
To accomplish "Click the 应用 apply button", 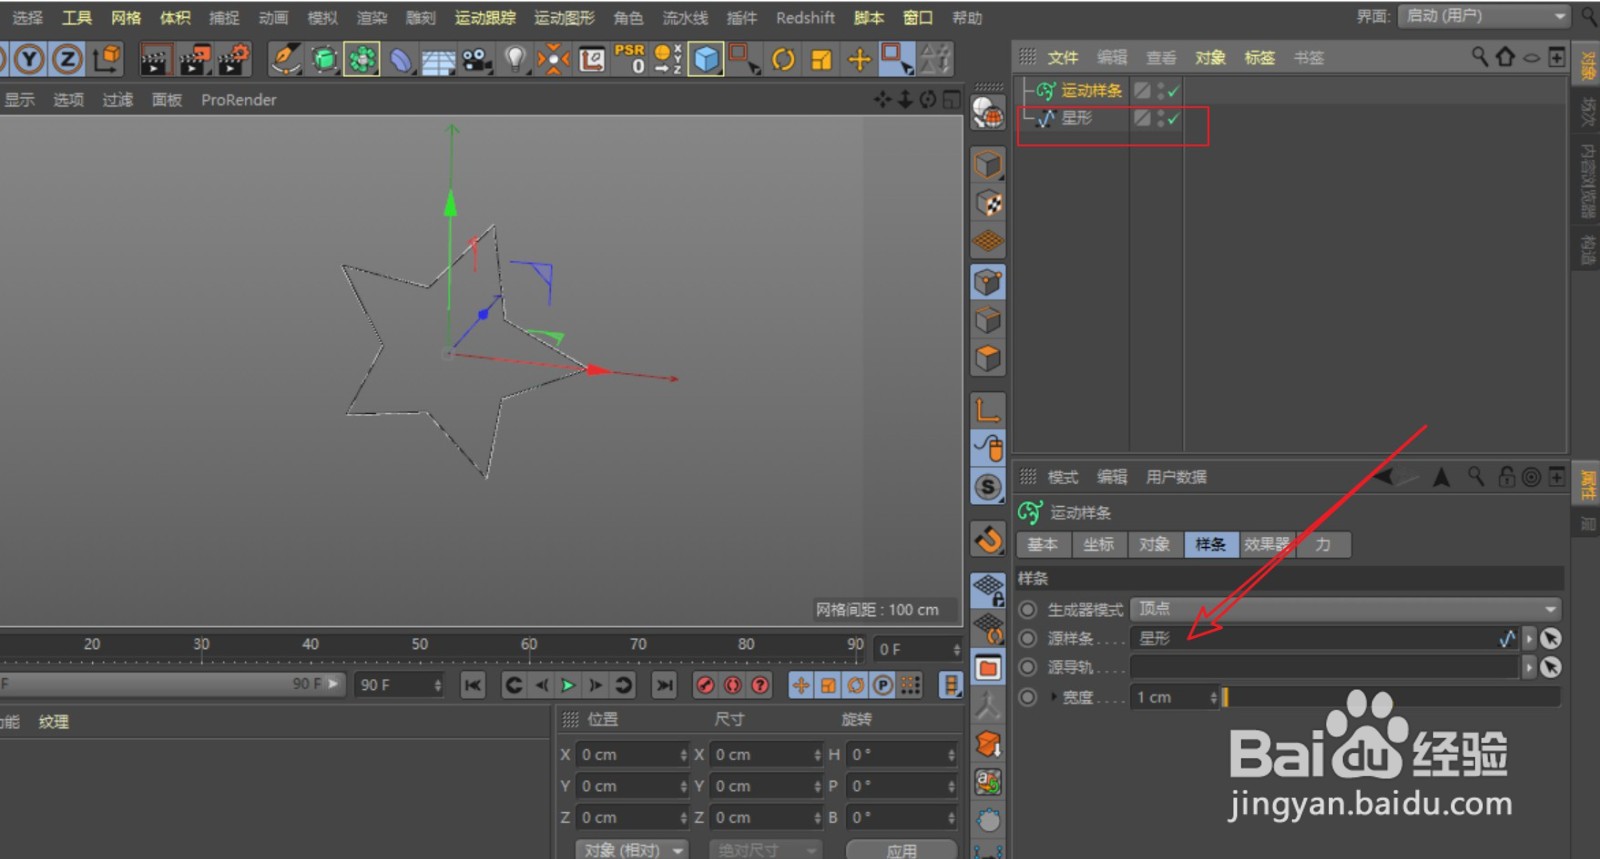I will [x=901, y=850].
